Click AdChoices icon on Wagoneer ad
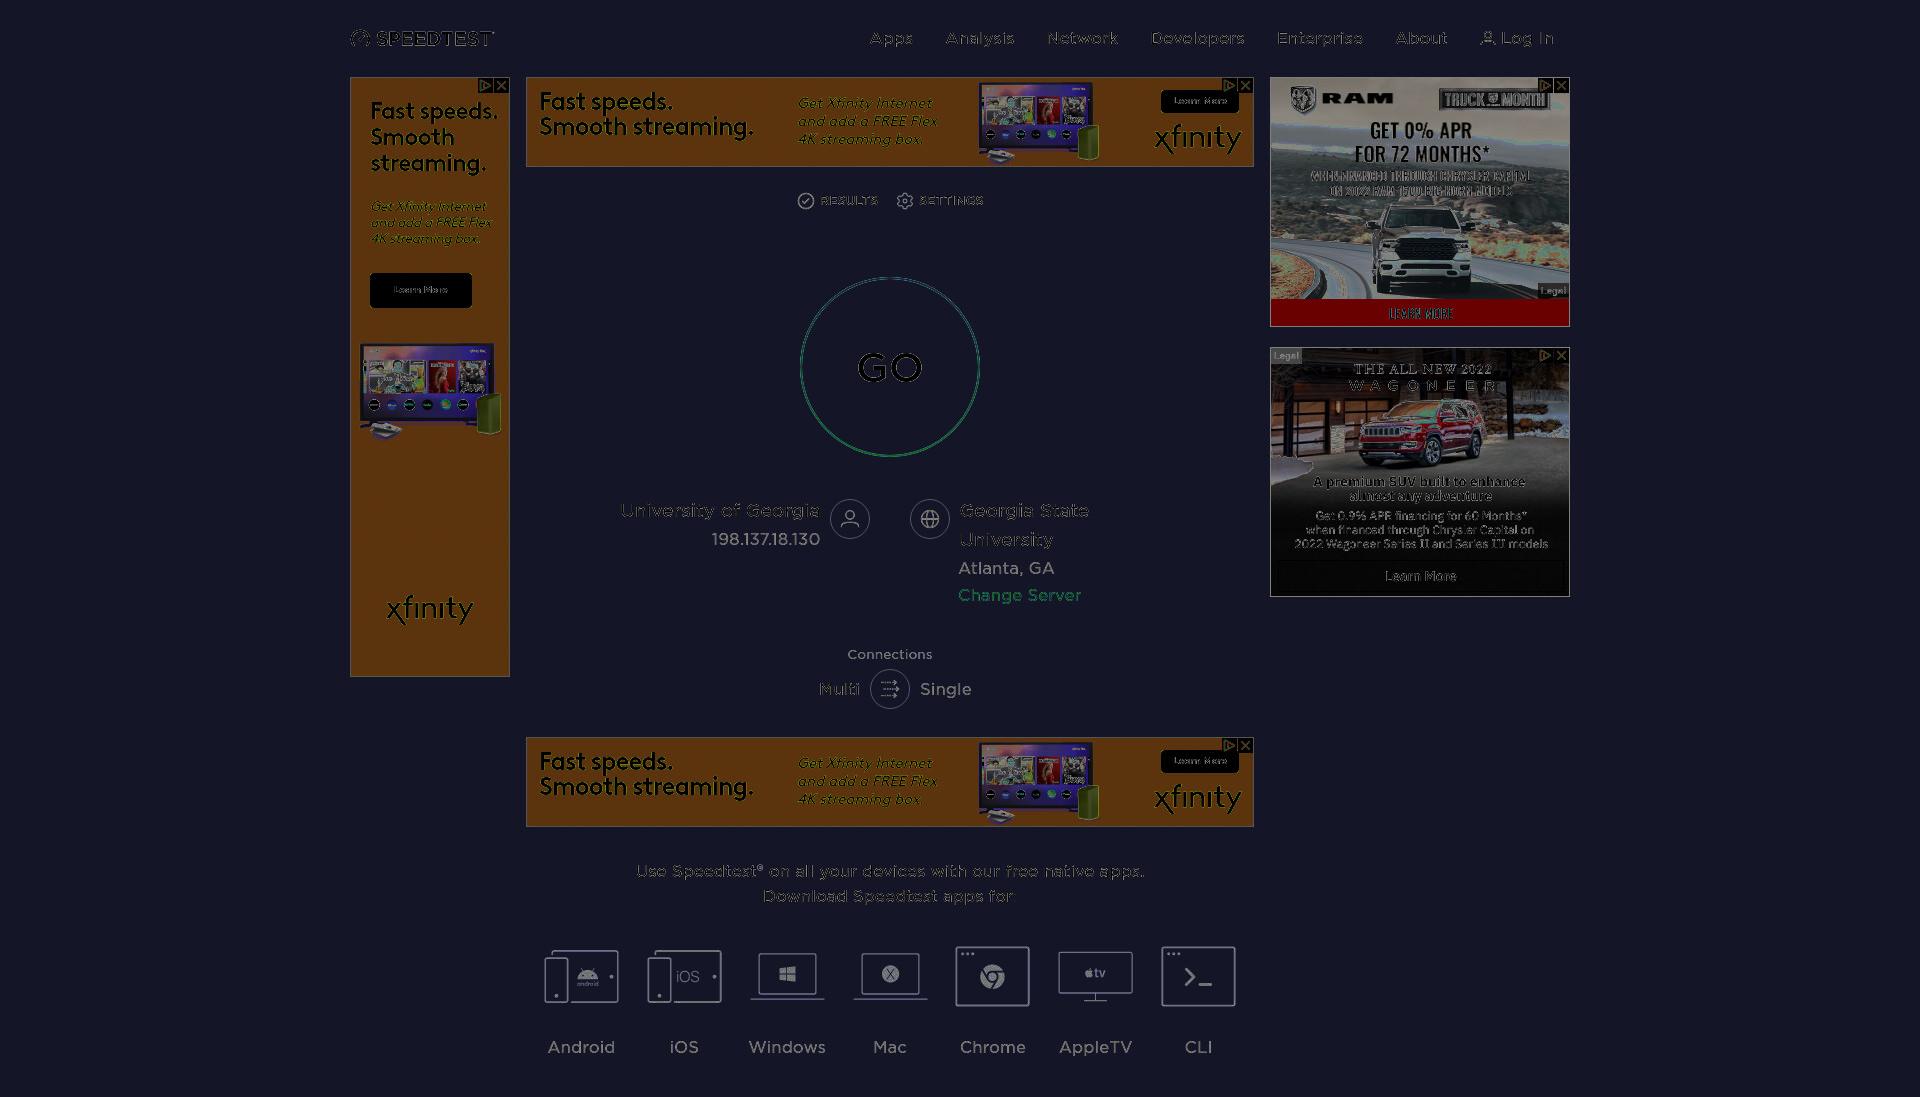 point(1546,356)
